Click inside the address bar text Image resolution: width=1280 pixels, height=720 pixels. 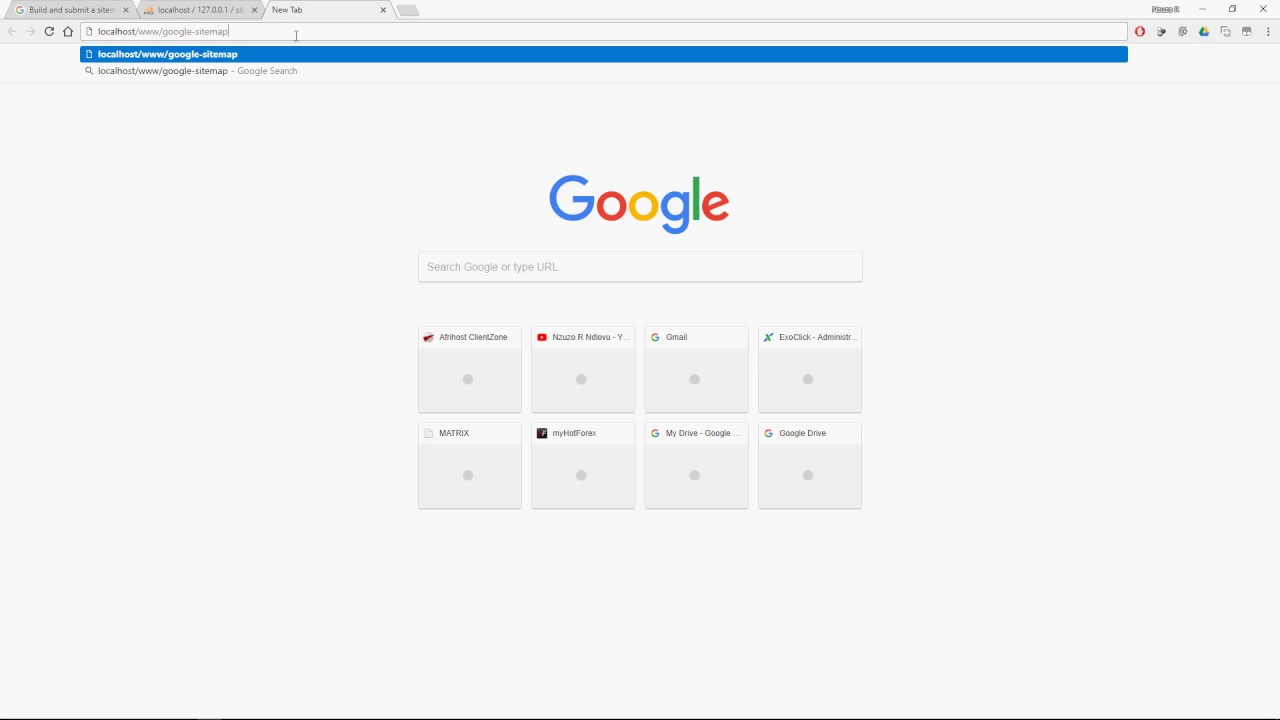tap(163, 32)
